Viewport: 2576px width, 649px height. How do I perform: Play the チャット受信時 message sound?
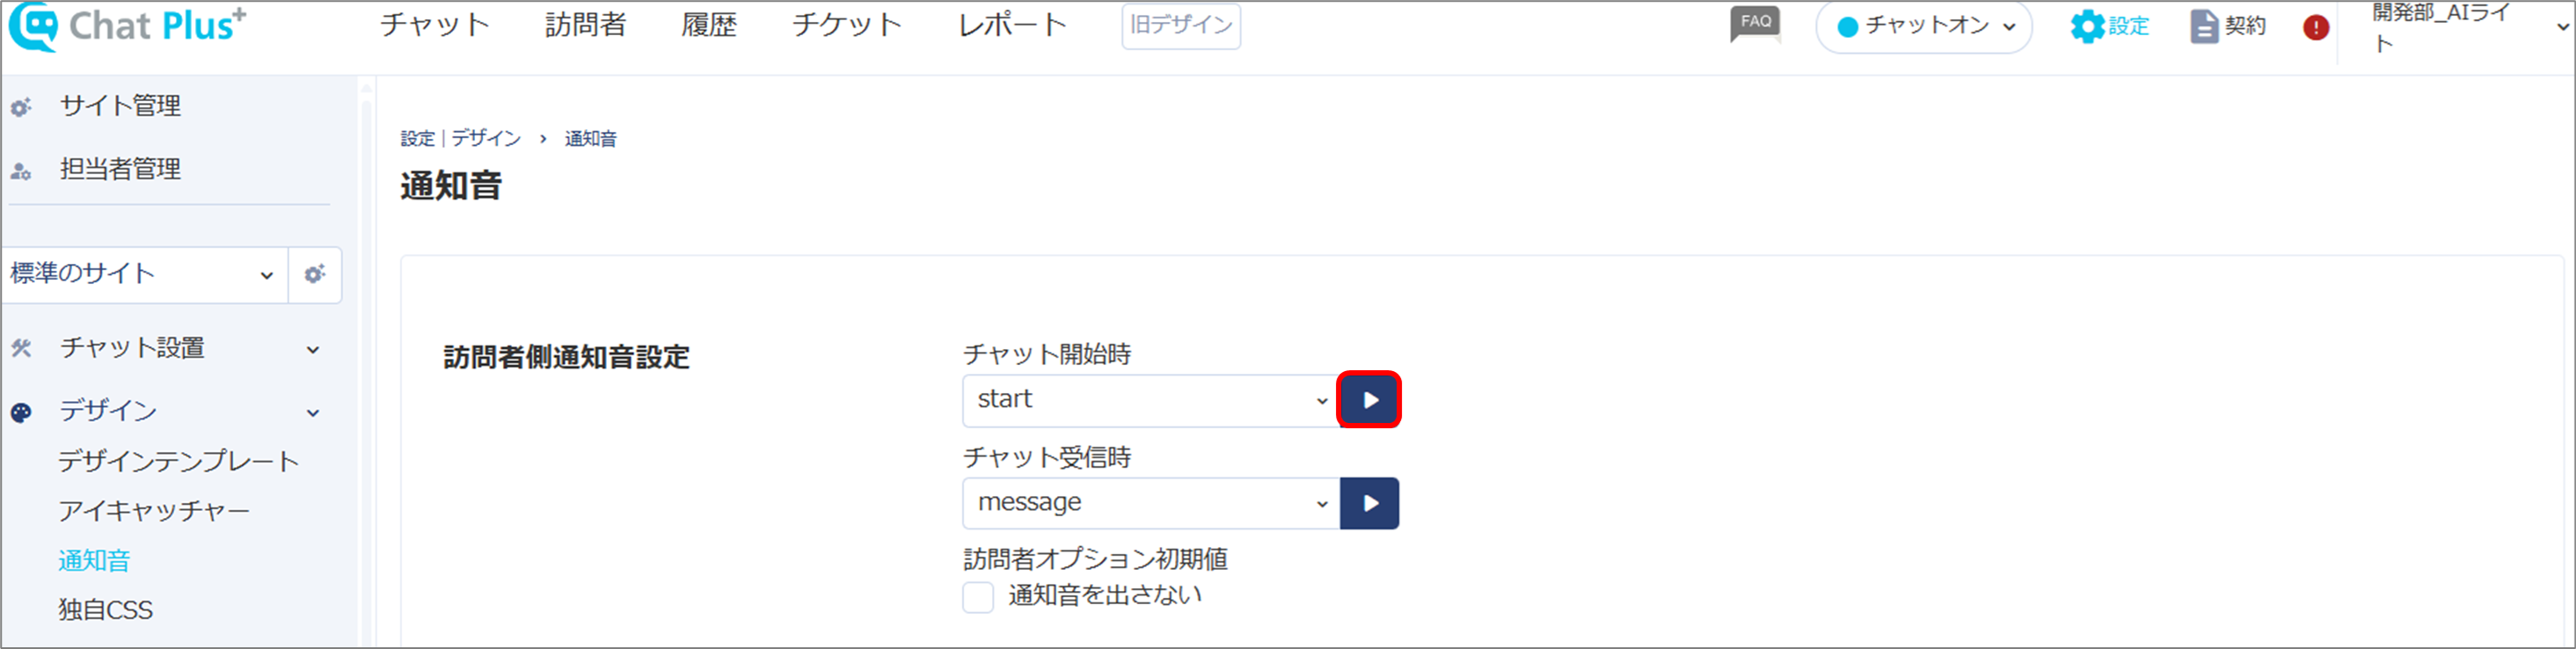(x=1369, y=503)
